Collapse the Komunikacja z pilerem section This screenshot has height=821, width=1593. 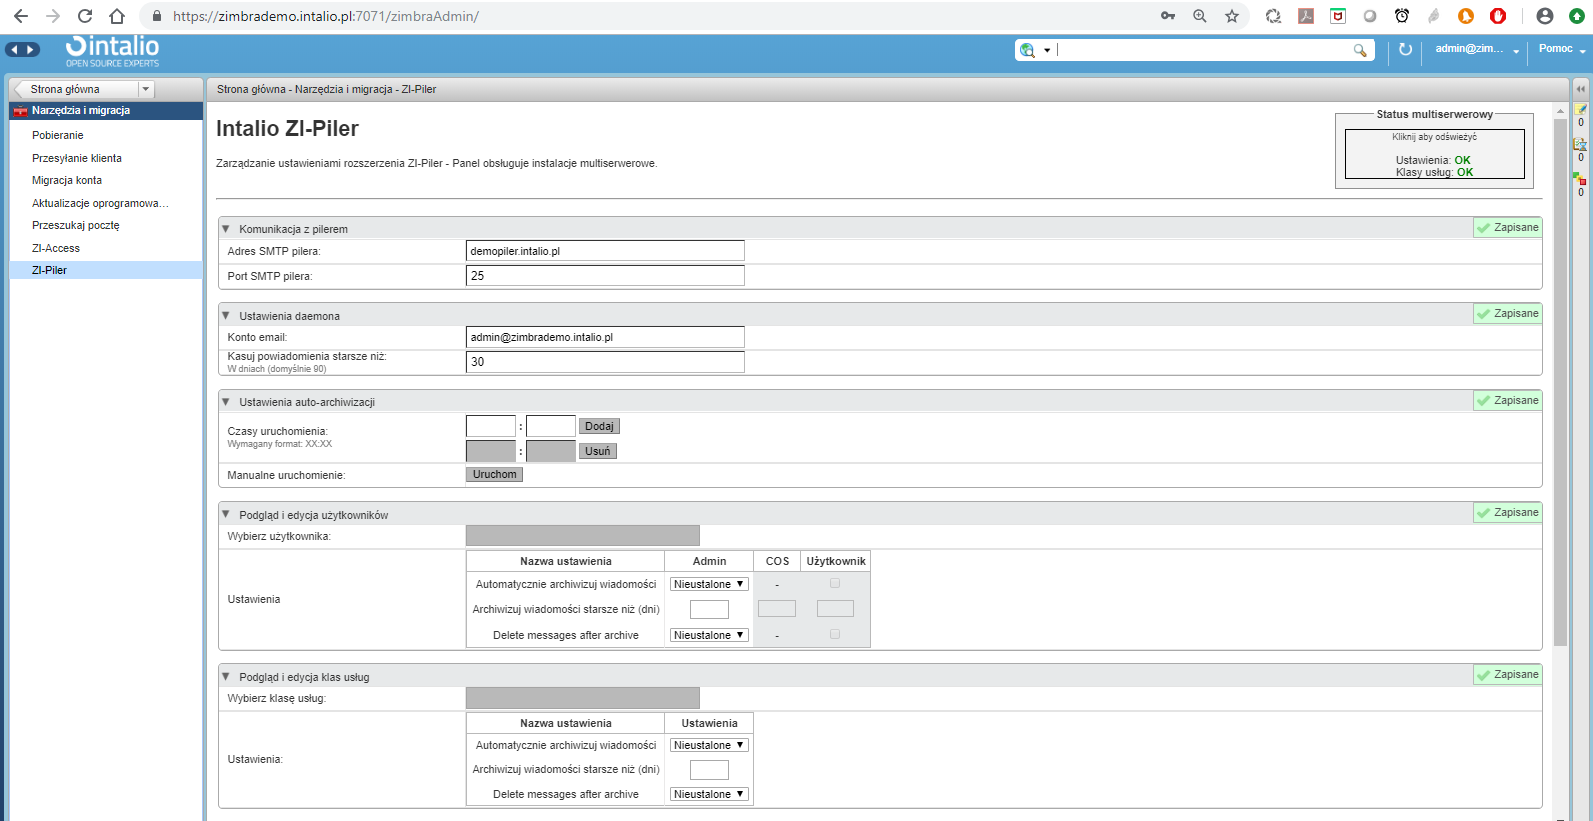point(226,229)
